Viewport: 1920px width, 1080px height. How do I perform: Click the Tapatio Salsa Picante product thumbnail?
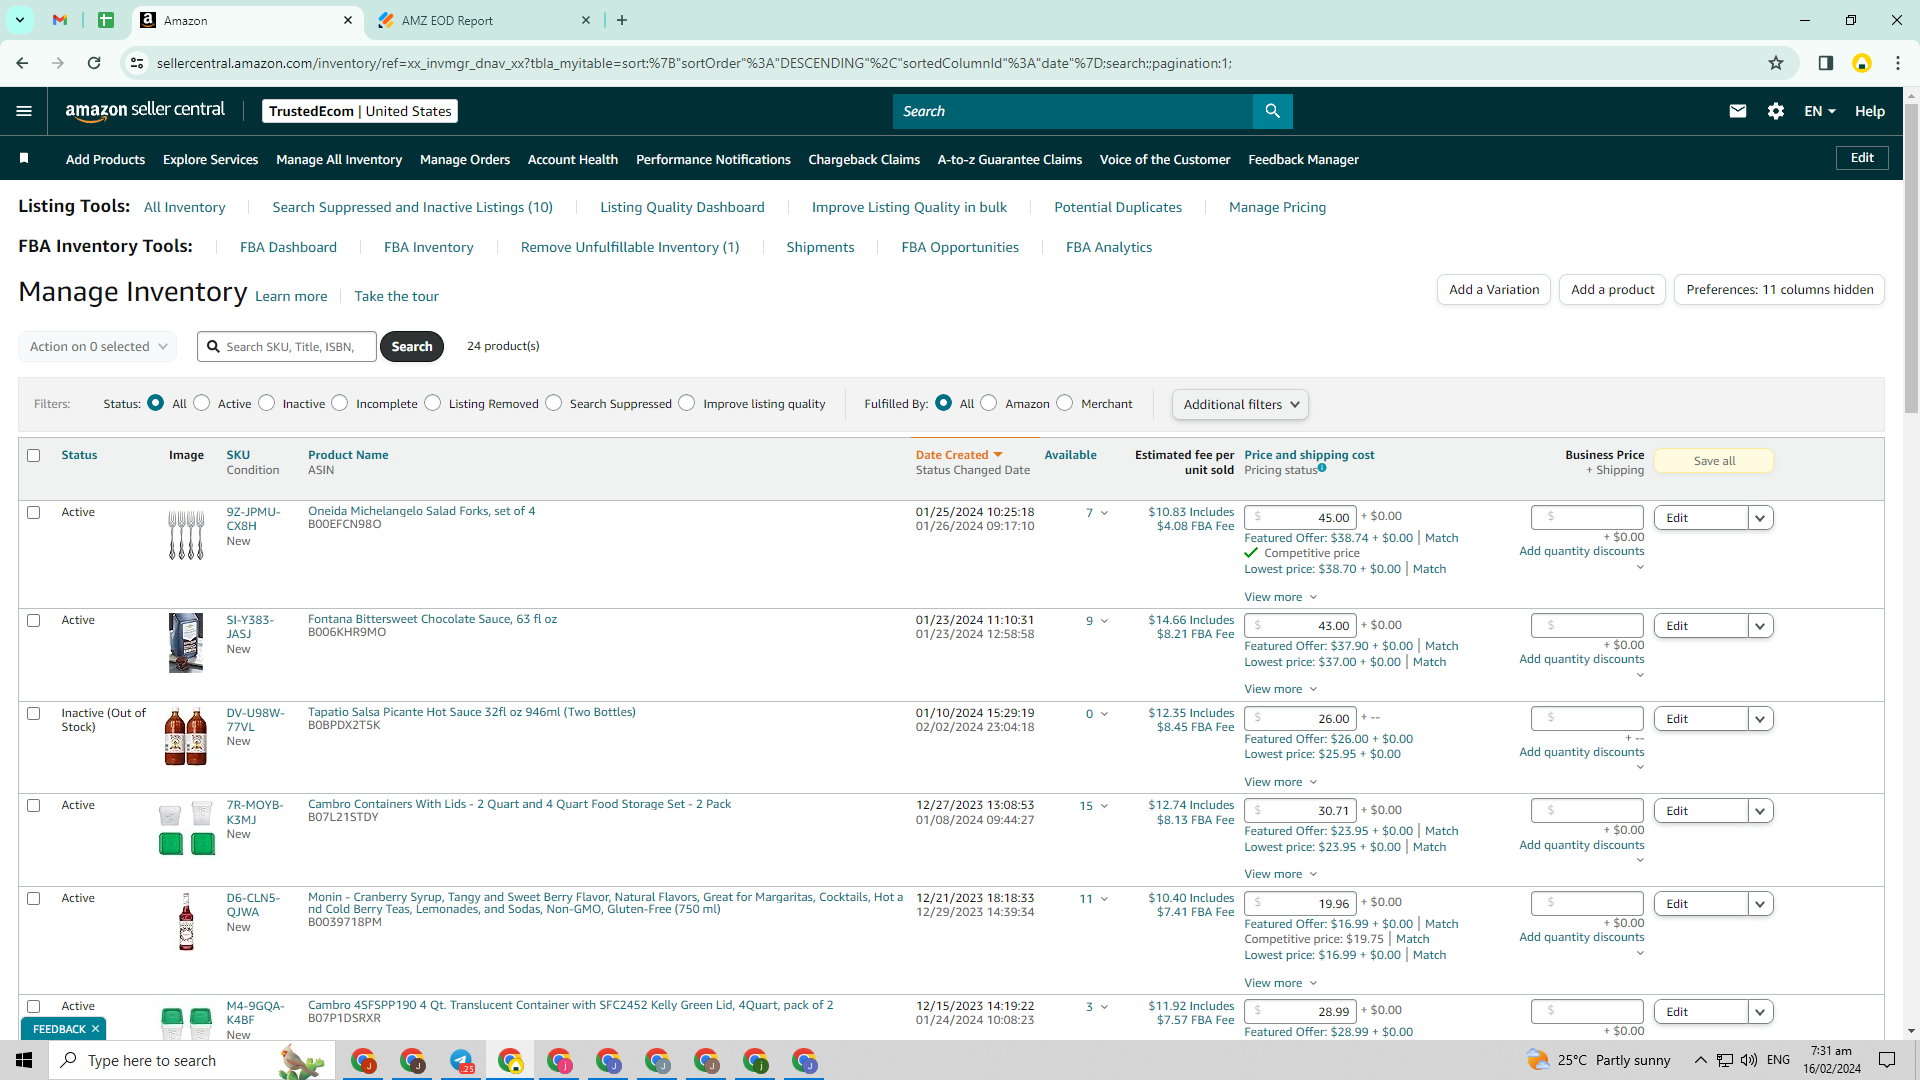tap(185, 737)
